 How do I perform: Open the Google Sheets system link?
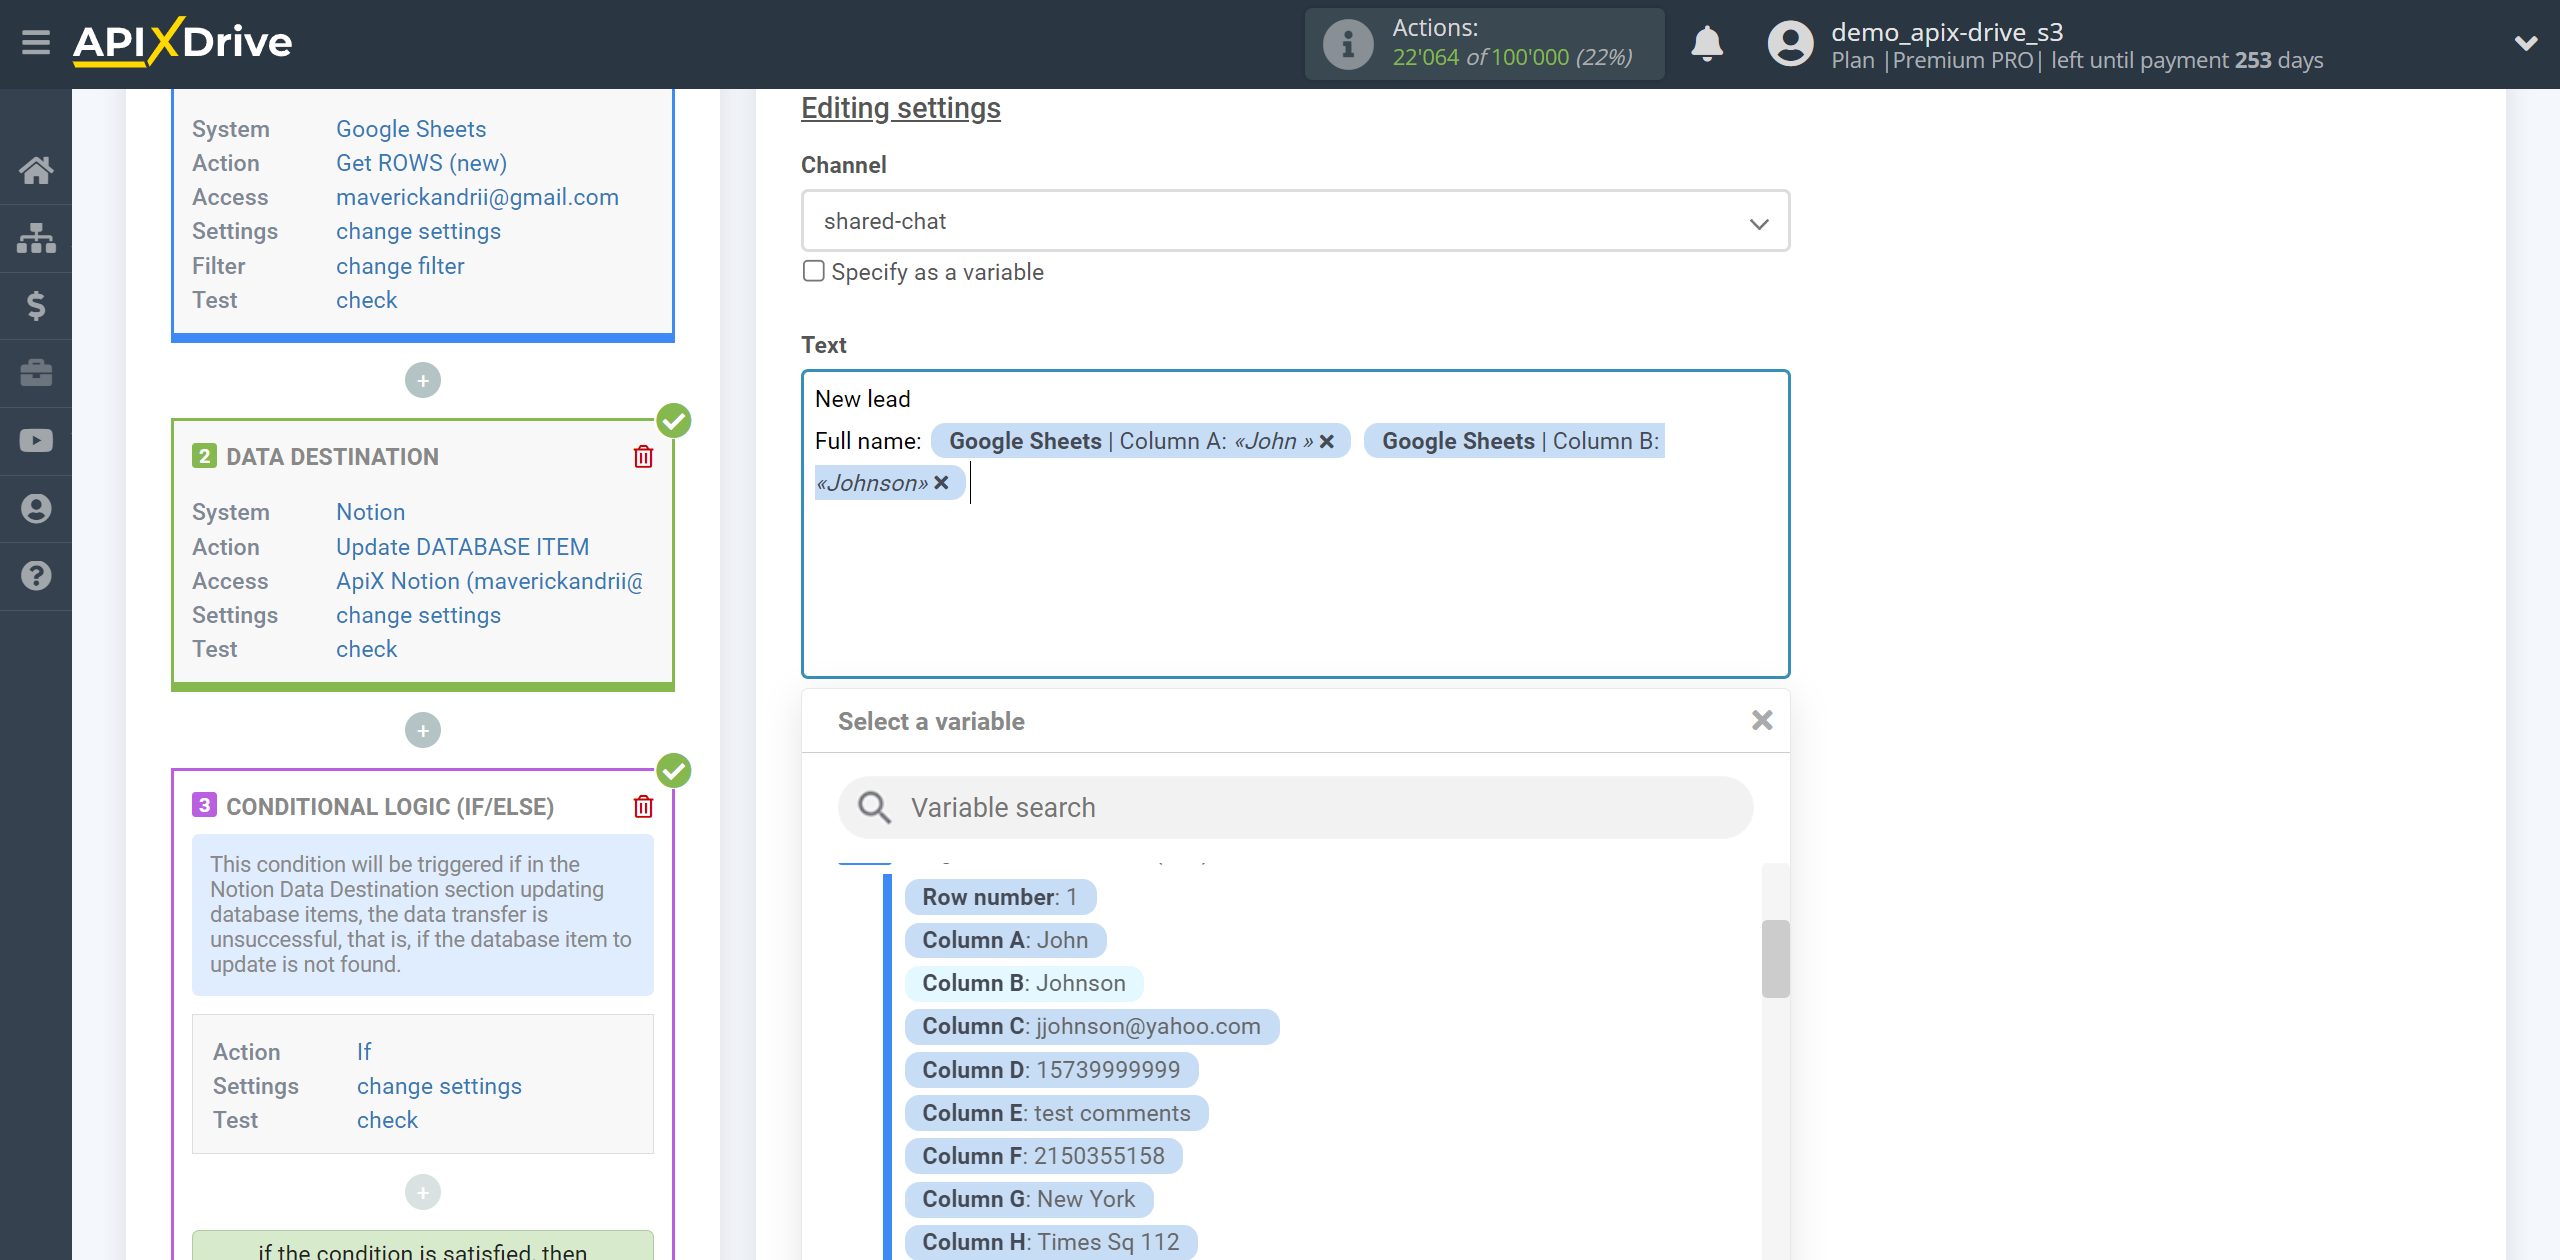coord(411,129)
